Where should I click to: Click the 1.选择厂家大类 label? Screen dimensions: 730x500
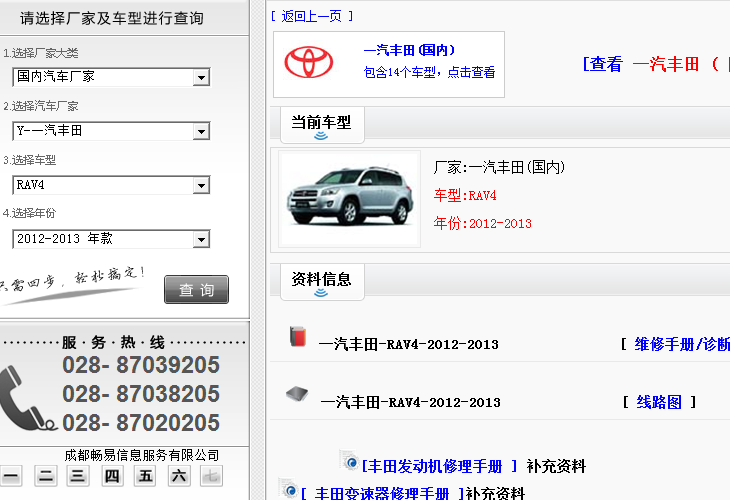click(x=41, y=53)
